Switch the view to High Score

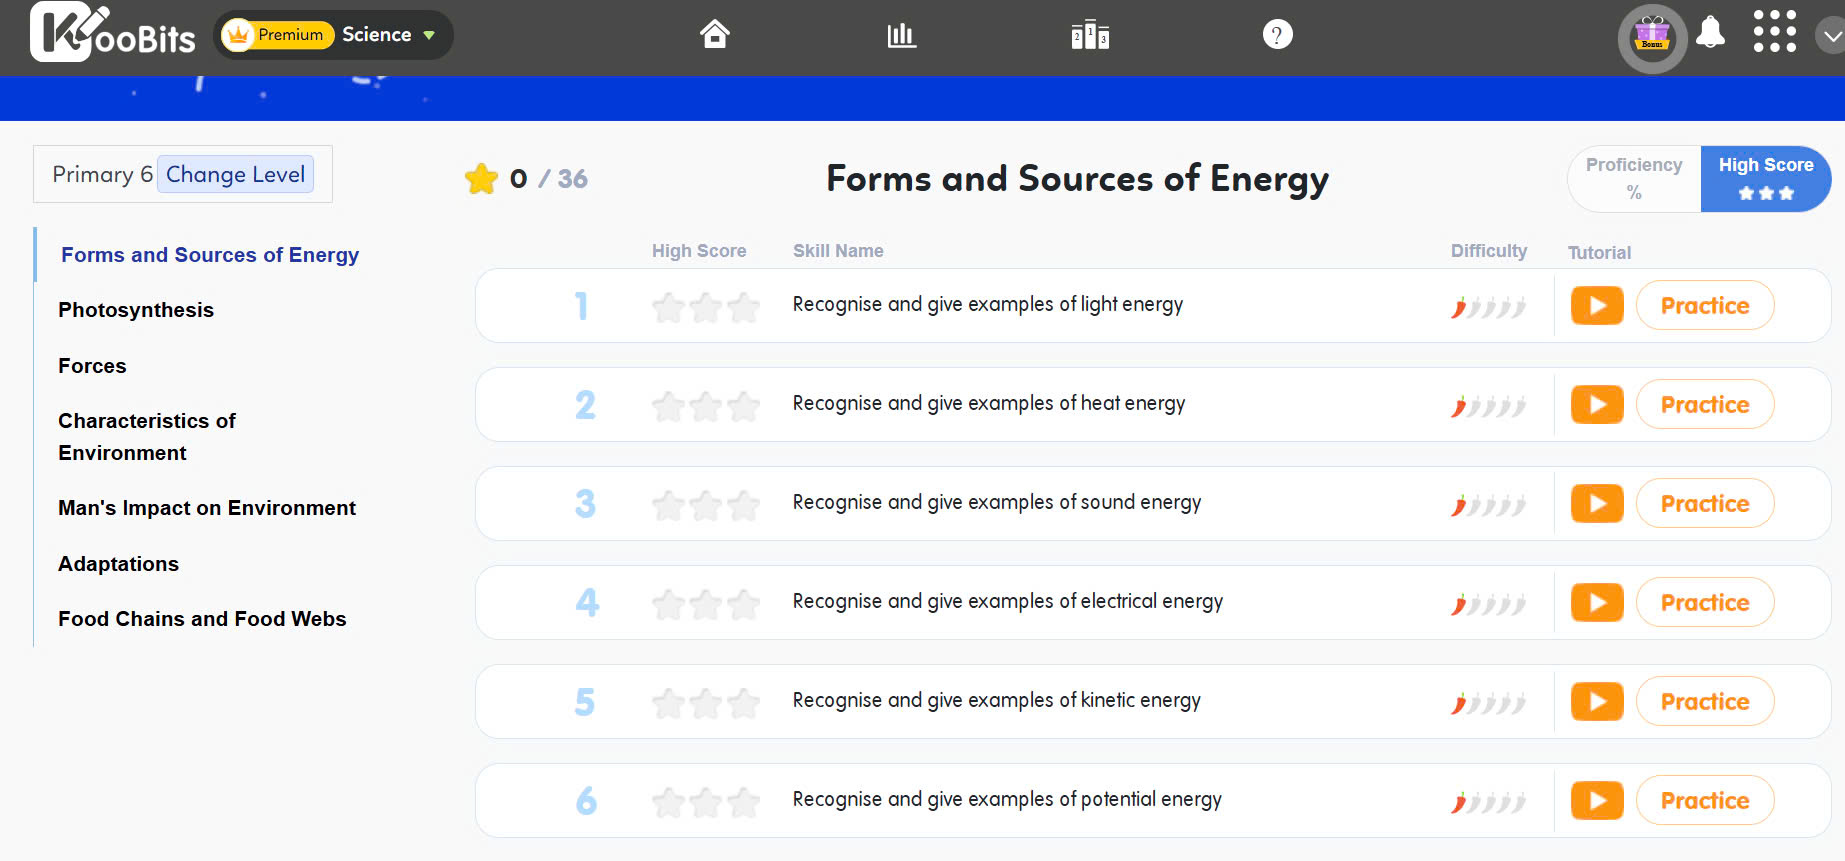tap(1765, 178)
